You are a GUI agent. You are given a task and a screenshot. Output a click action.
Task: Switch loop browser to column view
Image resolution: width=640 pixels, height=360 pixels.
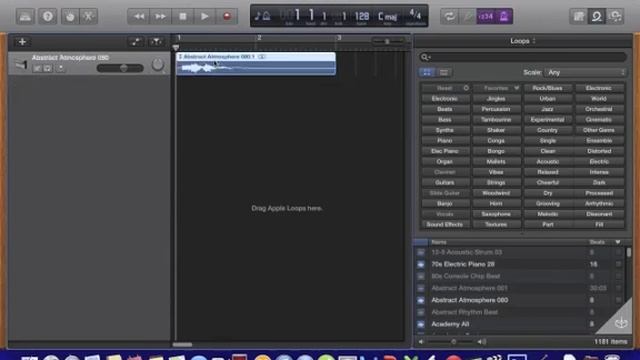444,73
